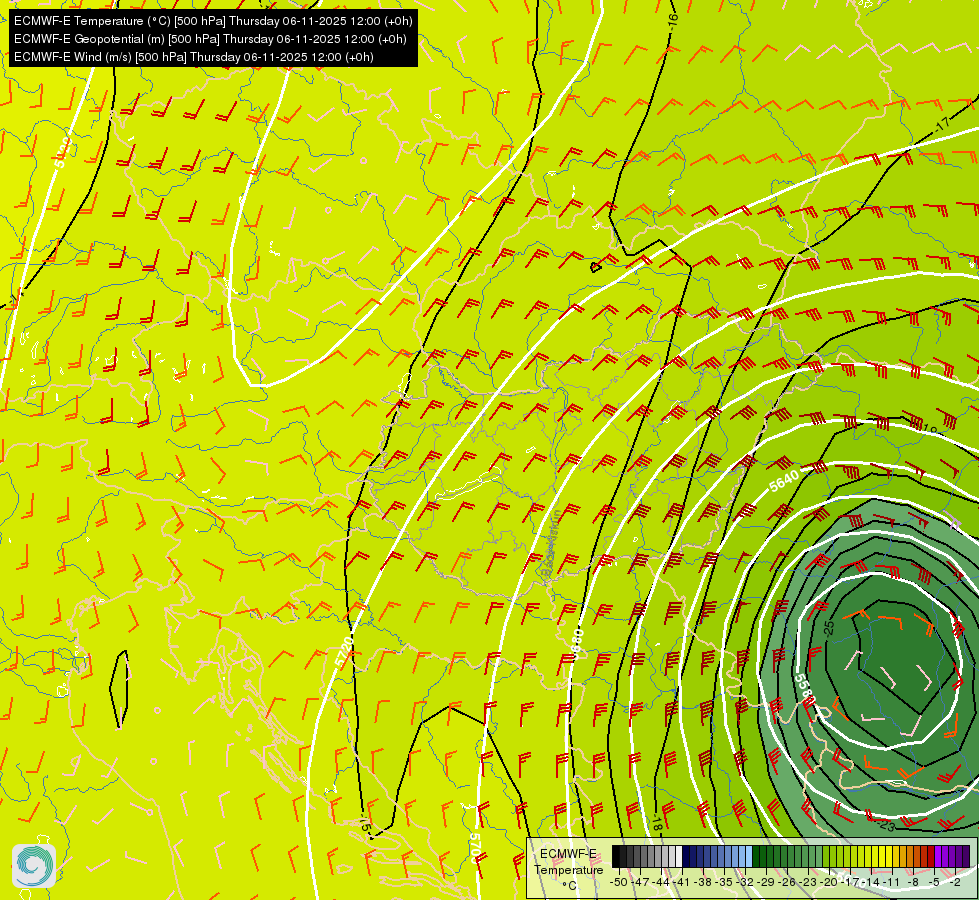Click the ECMWF-E Geopotential 500 hPa title line
This screenshot has height=900, width=979.
[210, 39]
